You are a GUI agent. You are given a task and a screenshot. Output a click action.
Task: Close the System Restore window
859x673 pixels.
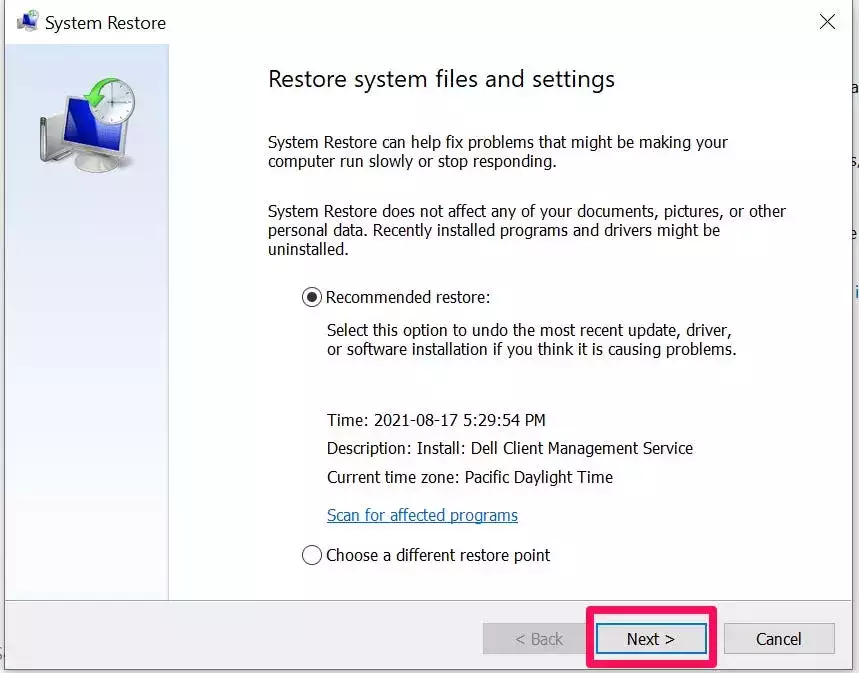(827, 22)
